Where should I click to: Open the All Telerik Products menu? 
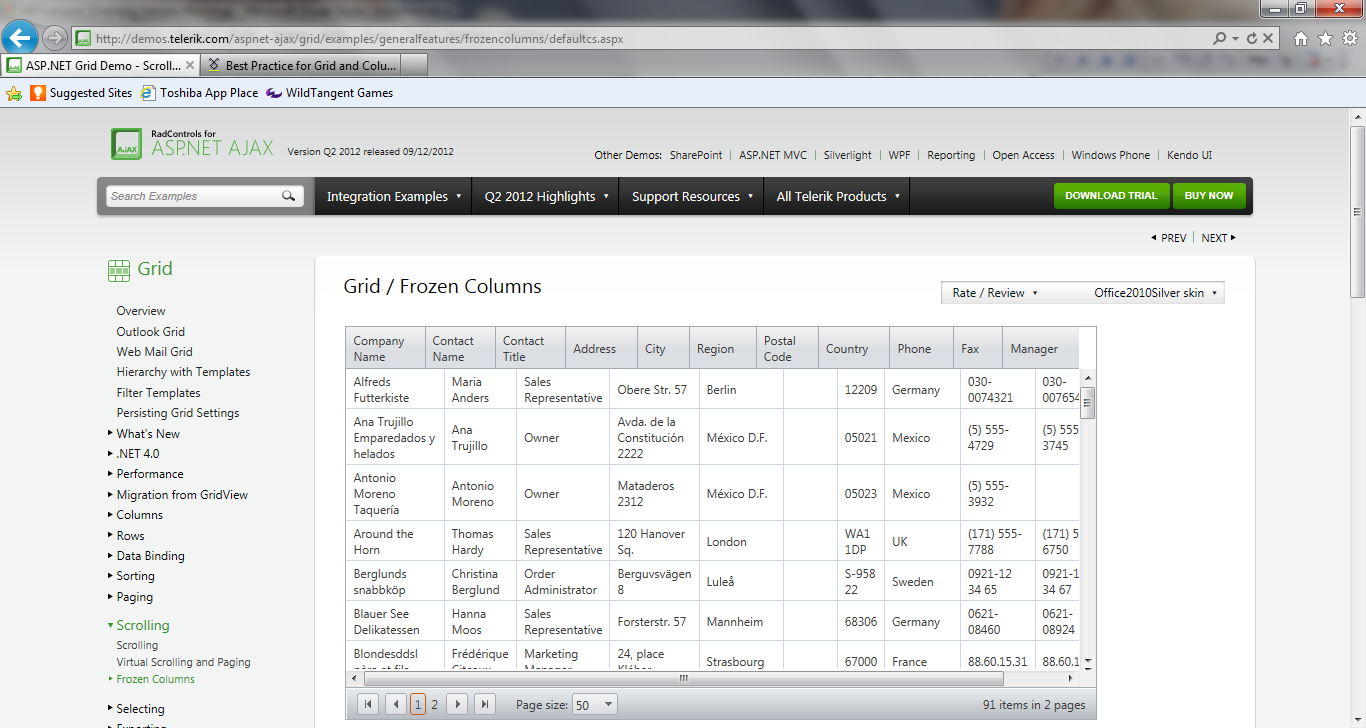(x=838, y=196)
